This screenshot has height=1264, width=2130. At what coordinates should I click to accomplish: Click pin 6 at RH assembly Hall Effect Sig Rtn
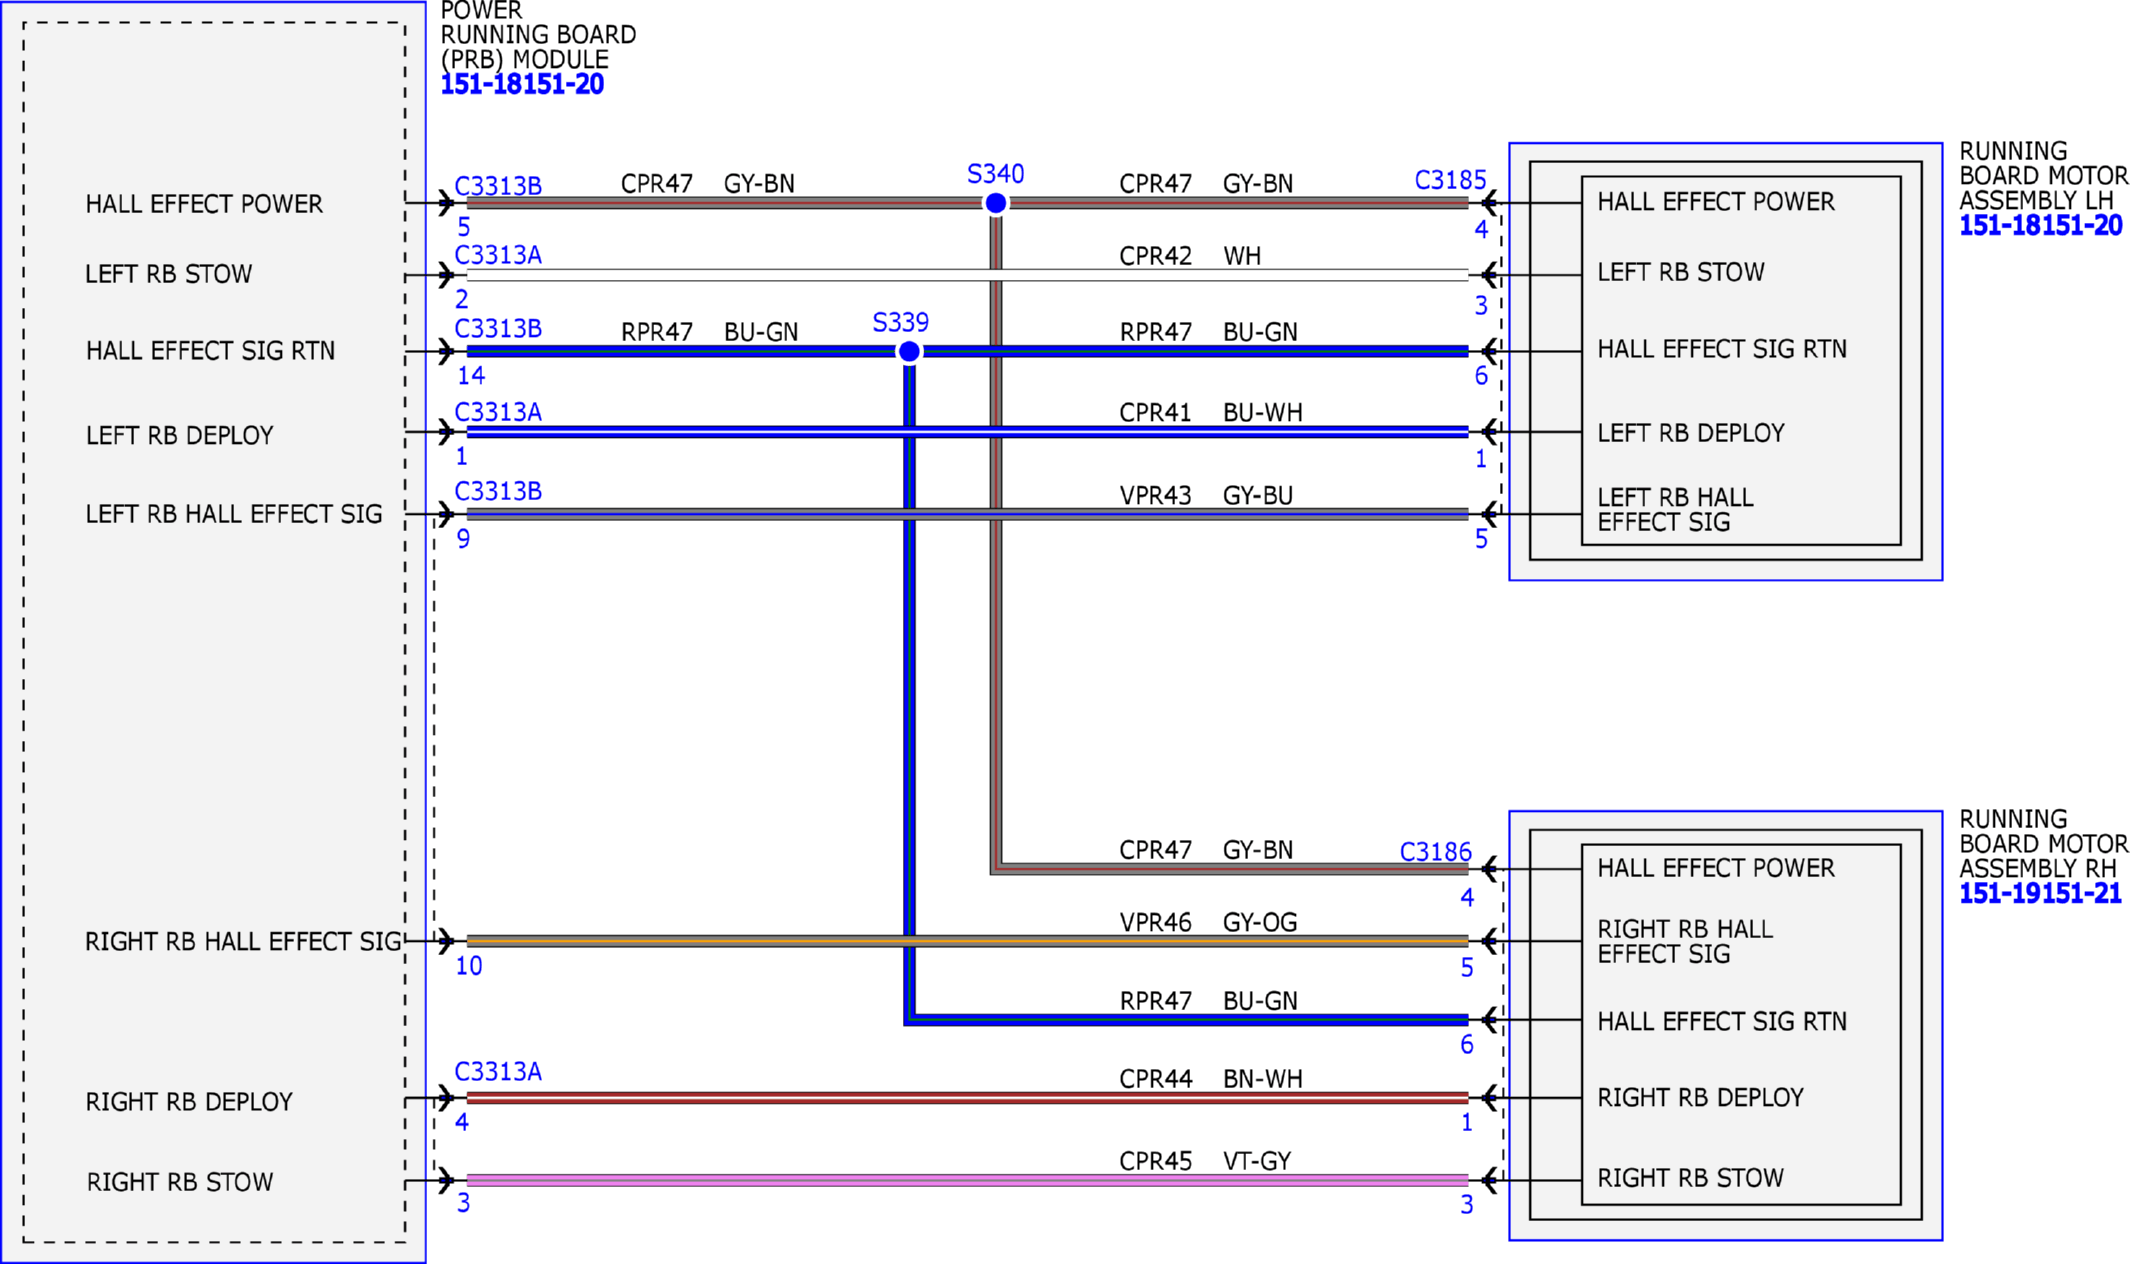coord(1467,1045)
